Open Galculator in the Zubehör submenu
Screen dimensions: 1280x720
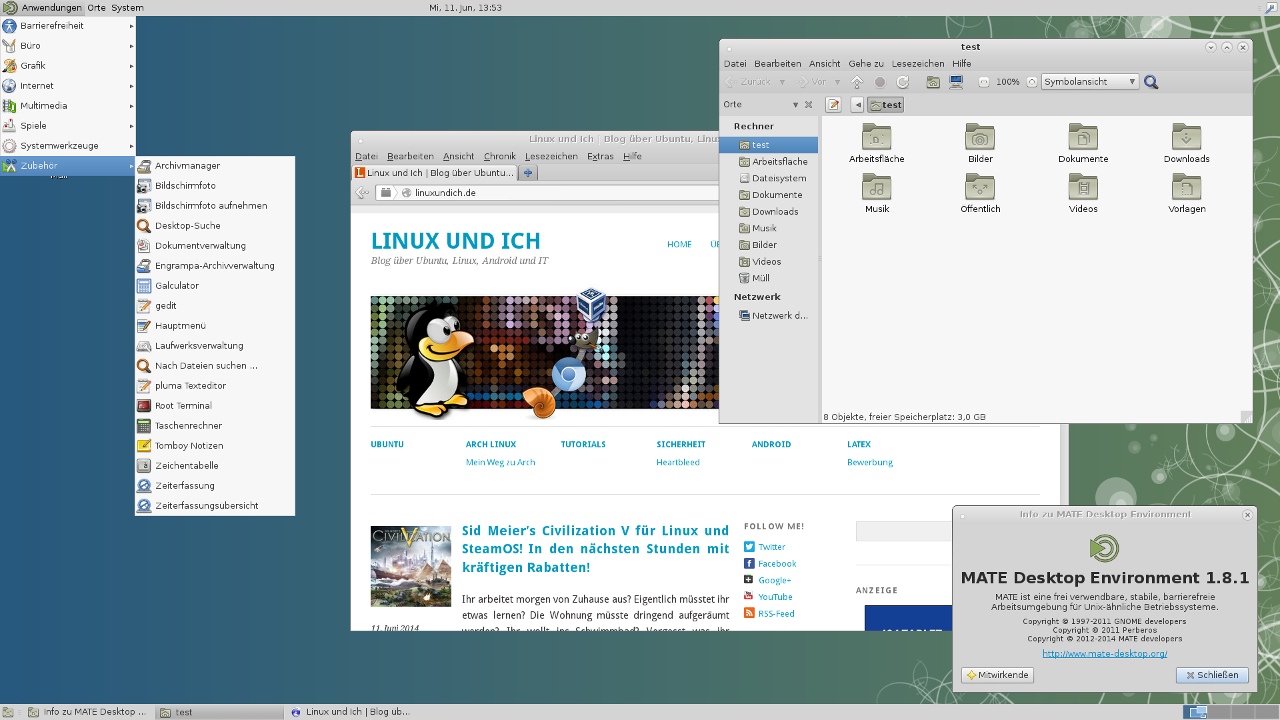[215, 285]
